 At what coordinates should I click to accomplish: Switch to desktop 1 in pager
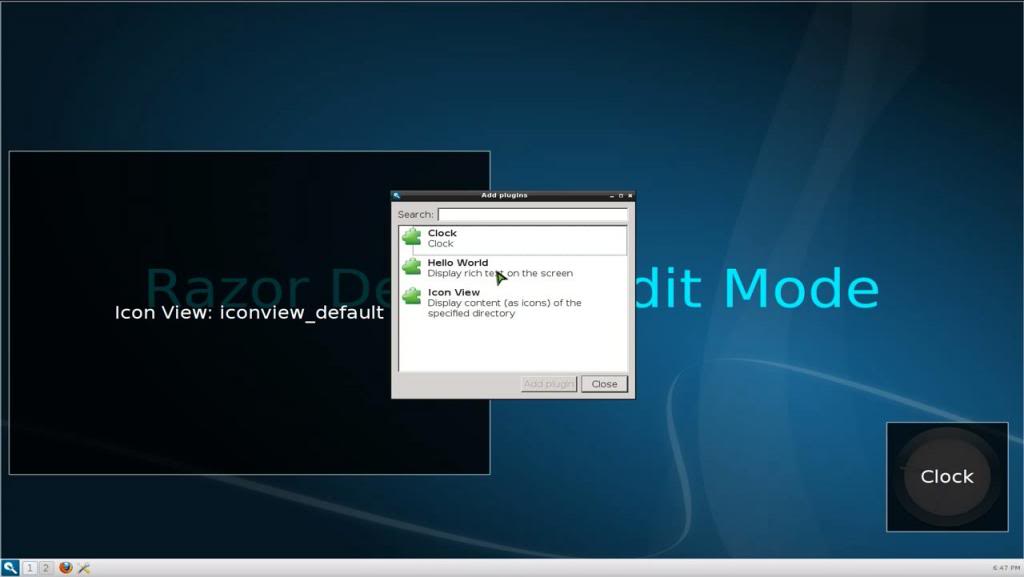(30, 568)
